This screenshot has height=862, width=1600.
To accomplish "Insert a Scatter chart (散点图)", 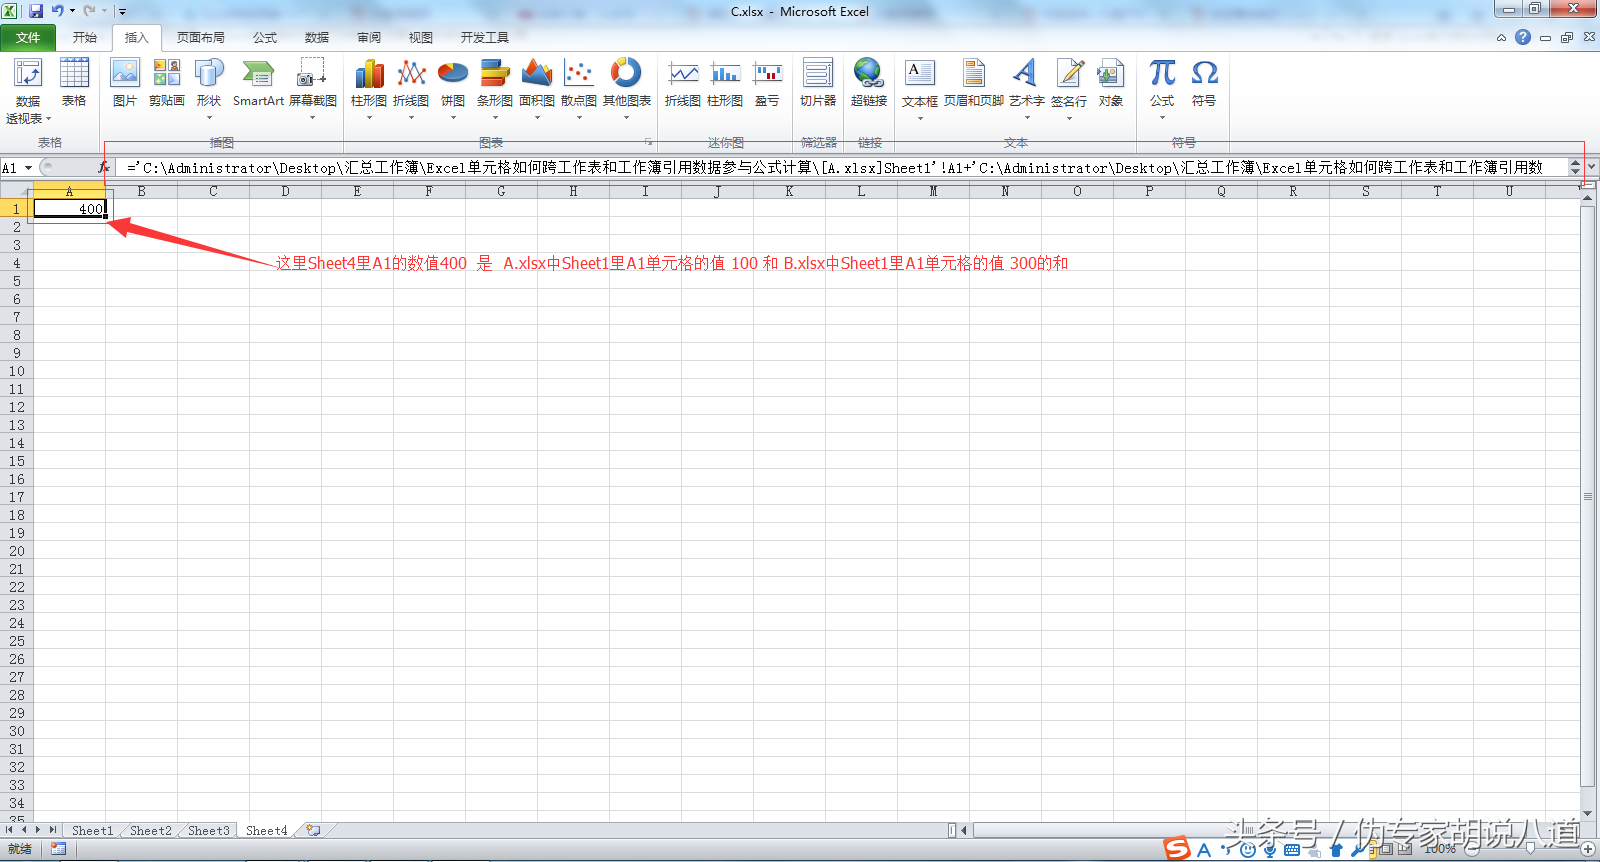I will [579, 88].
